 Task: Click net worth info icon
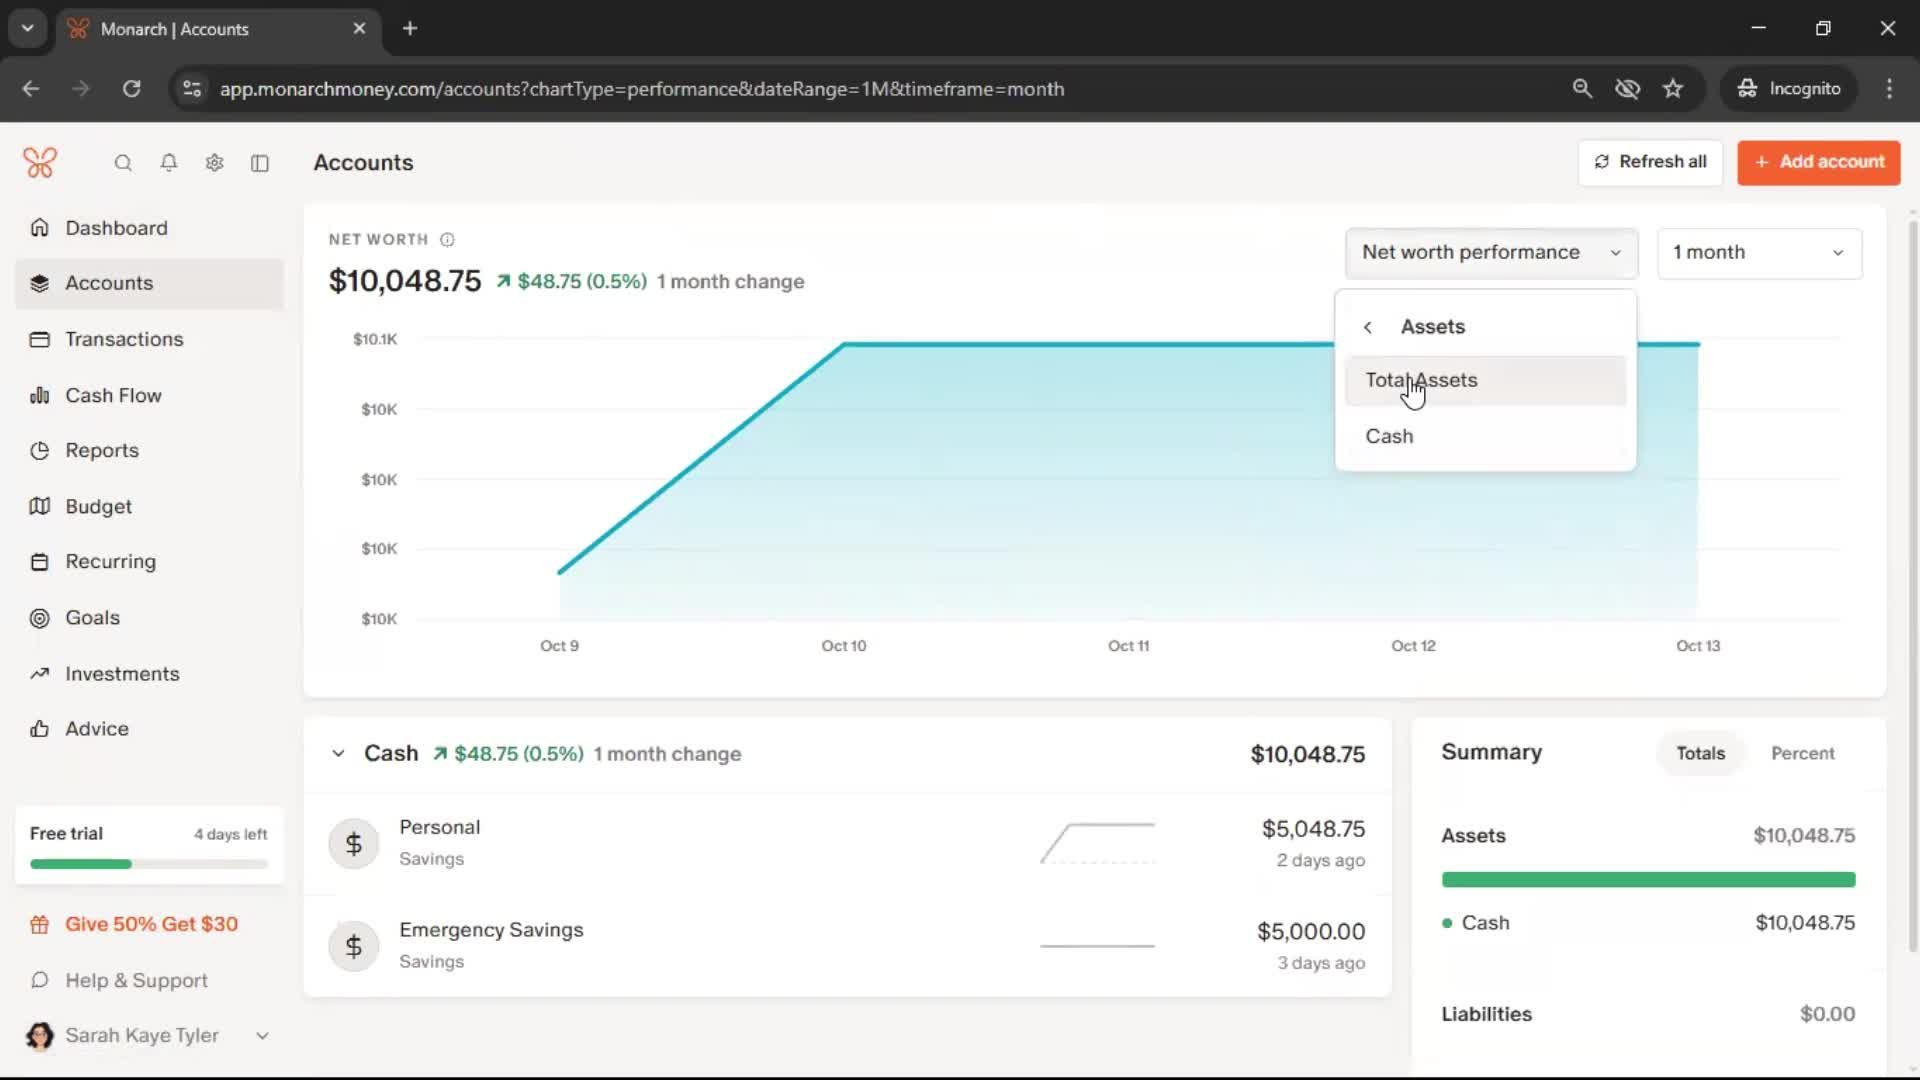pyautogui.click(x=447, y=240)
